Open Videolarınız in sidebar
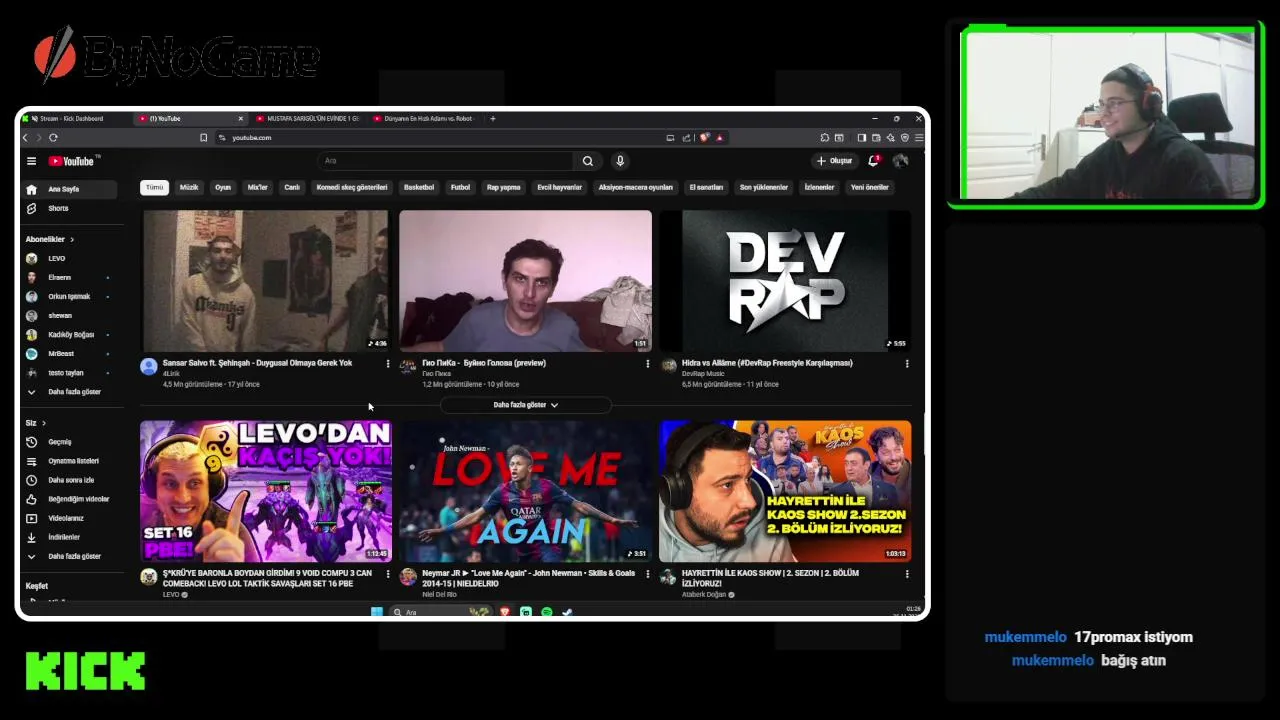 [x=70, y=518]
